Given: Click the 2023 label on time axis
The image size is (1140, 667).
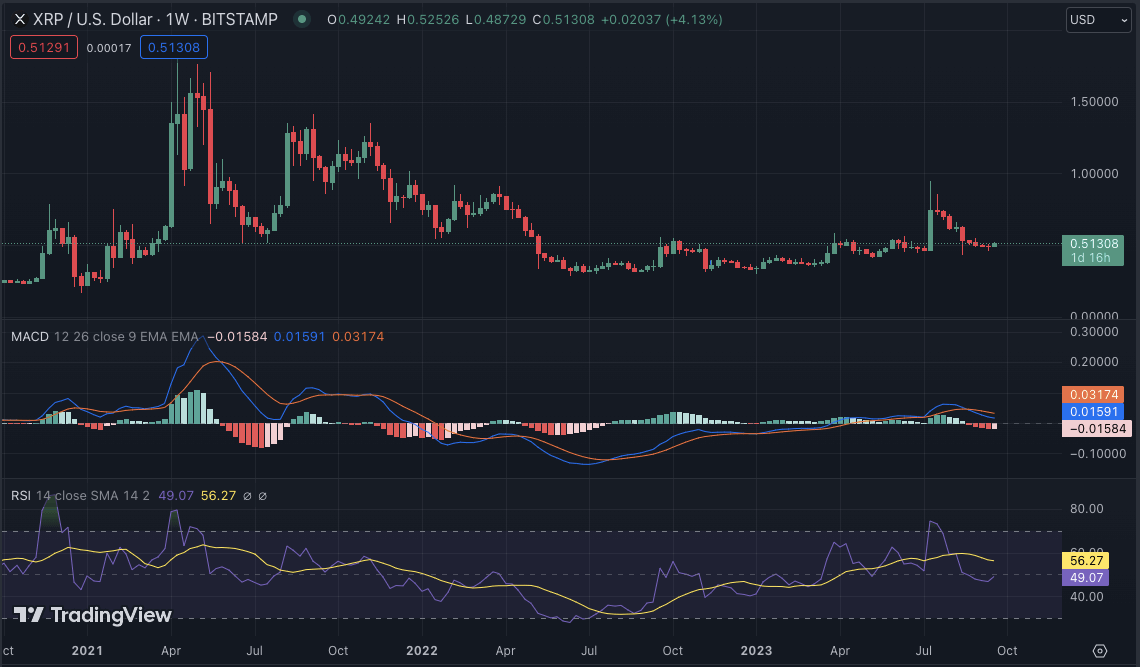Looking at the screenshot, I should tap(756, 649).
